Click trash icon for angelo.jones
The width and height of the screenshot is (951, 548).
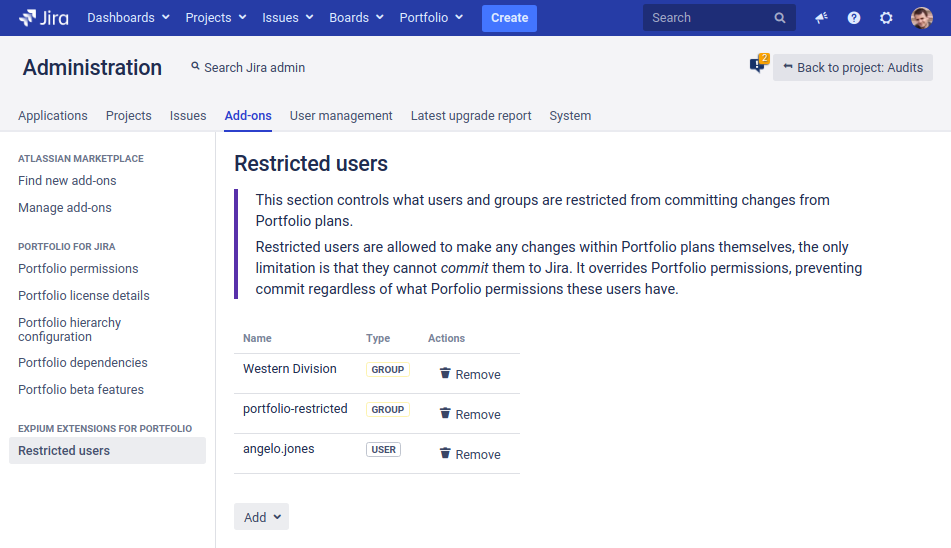445,453
